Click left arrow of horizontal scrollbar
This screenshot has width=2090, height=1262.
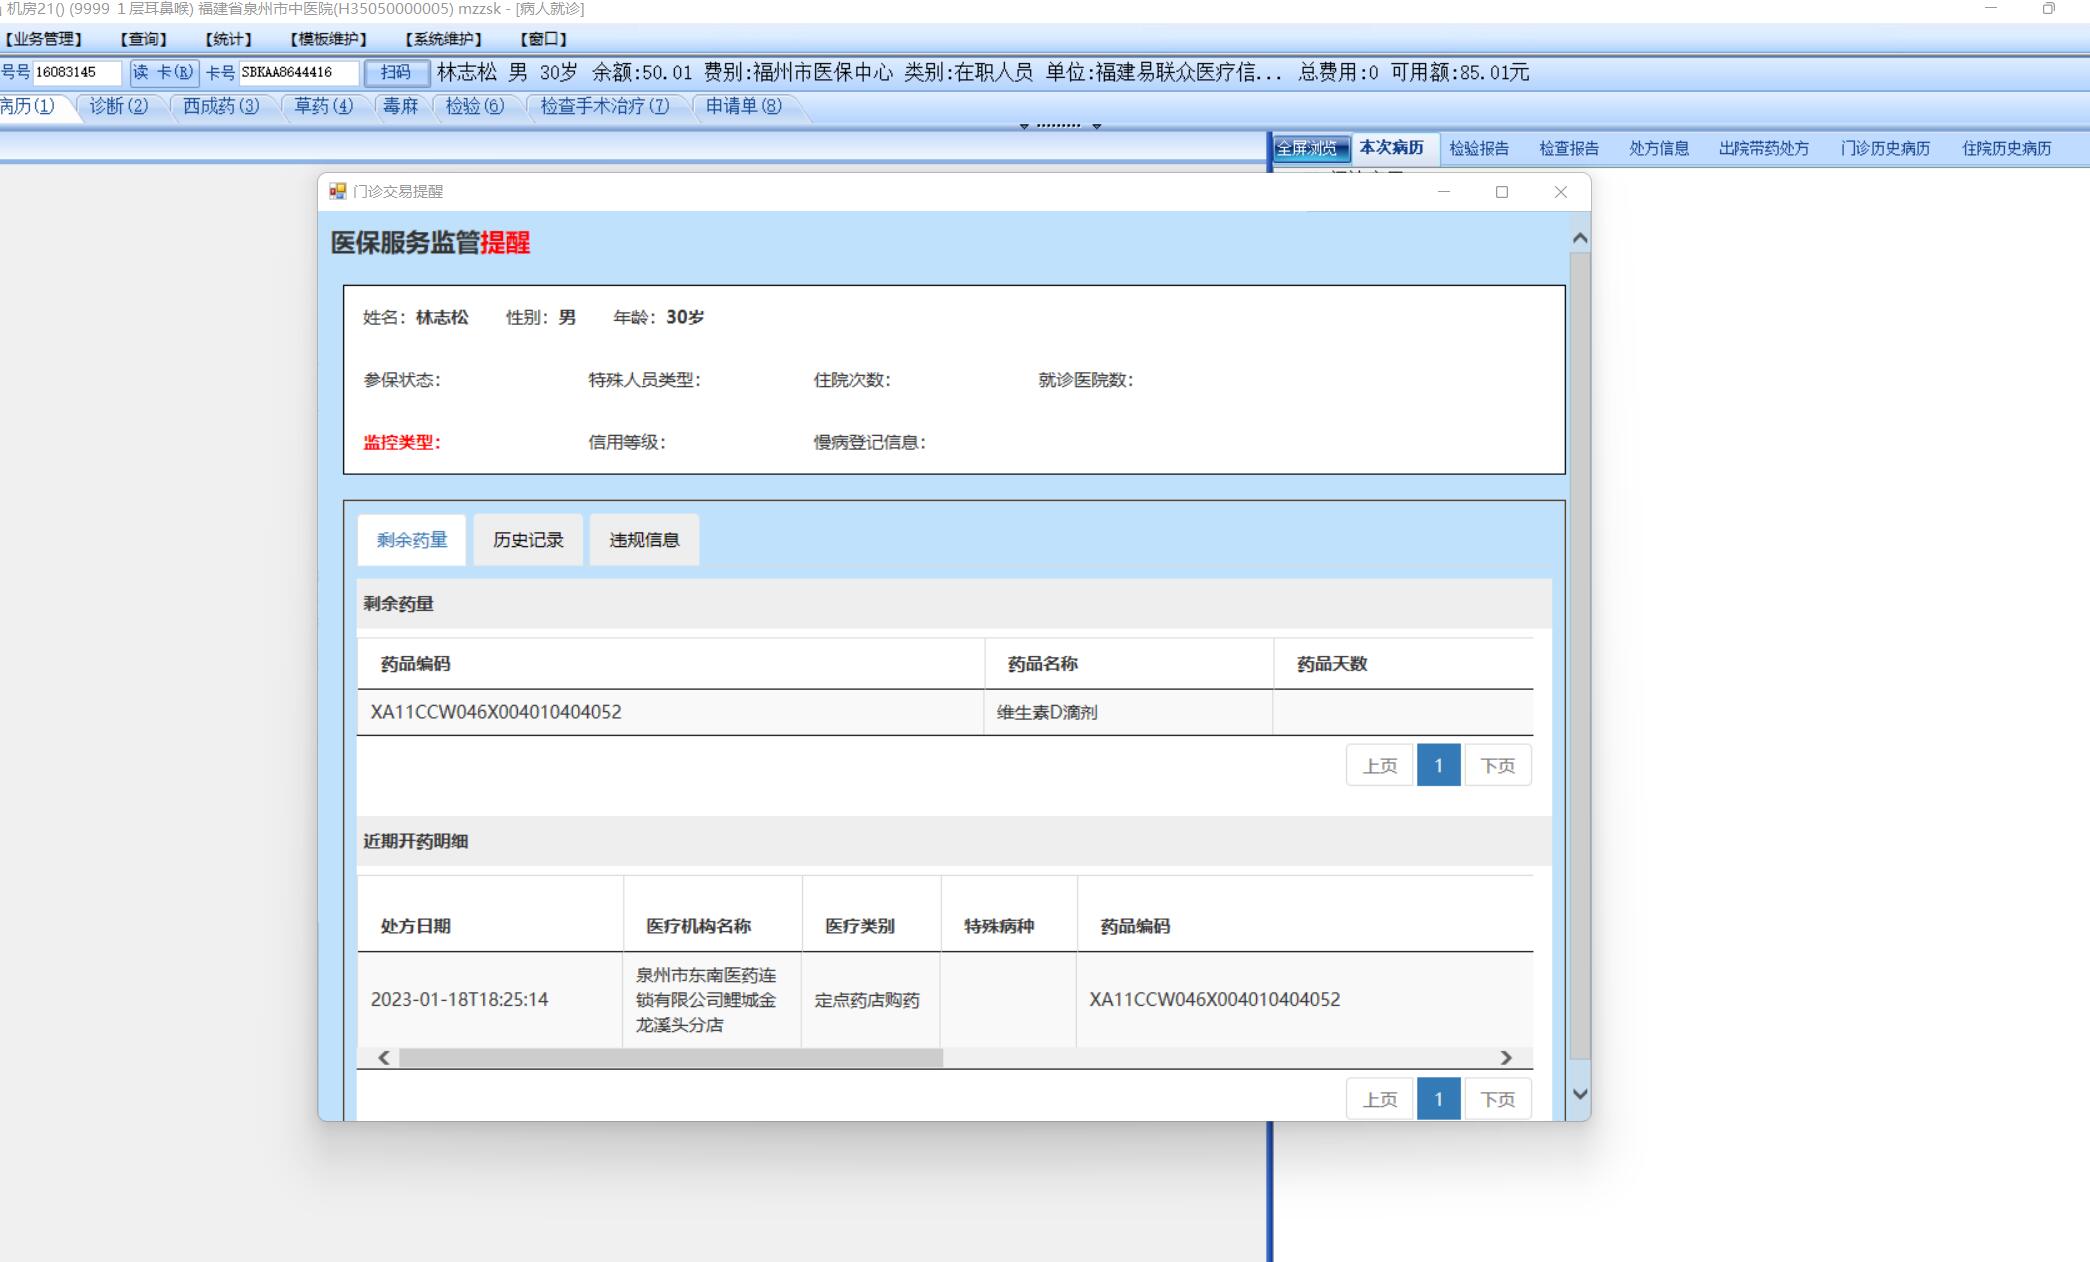[x=384, y=1058]
